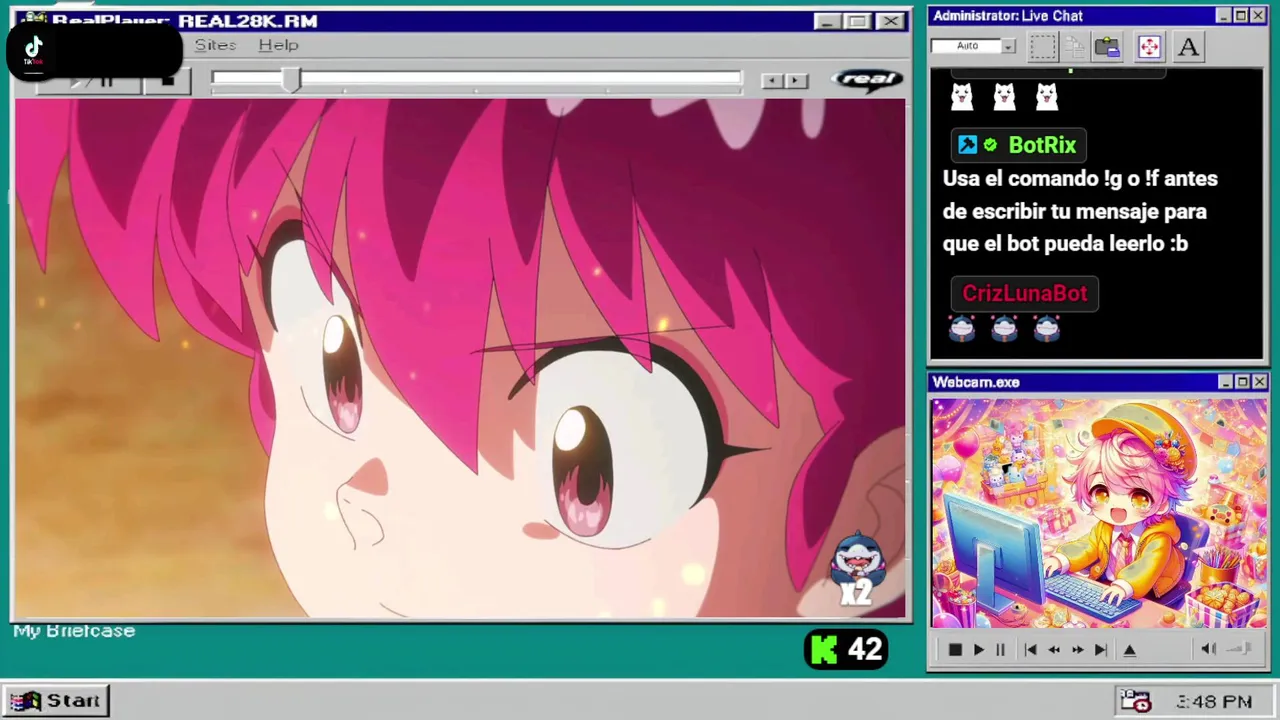The image size is (1280, 720).
Task: Click the CrizLunaBot username in chat
Action: point(1024,293)
